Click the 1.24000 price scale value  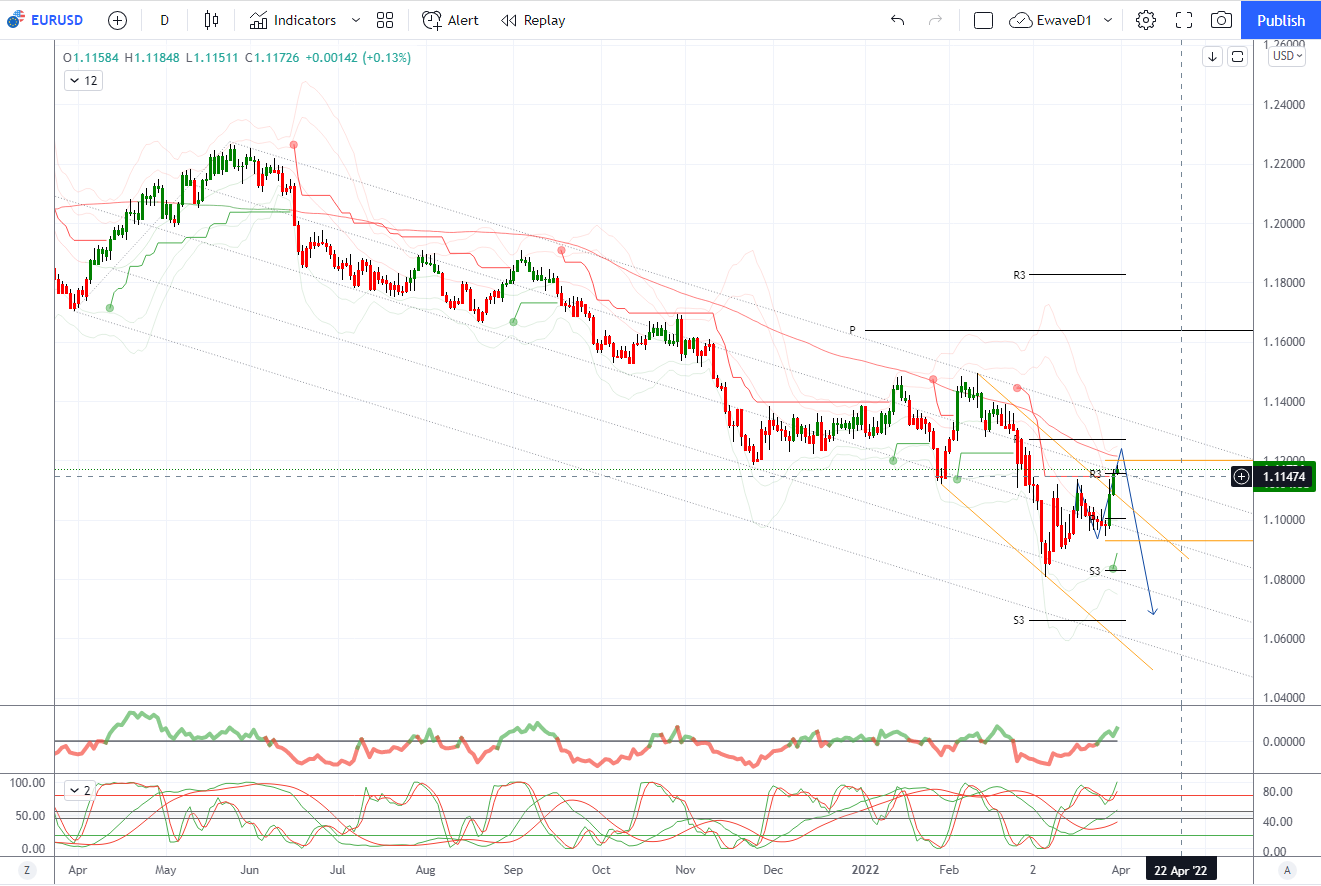(1283, 105)
